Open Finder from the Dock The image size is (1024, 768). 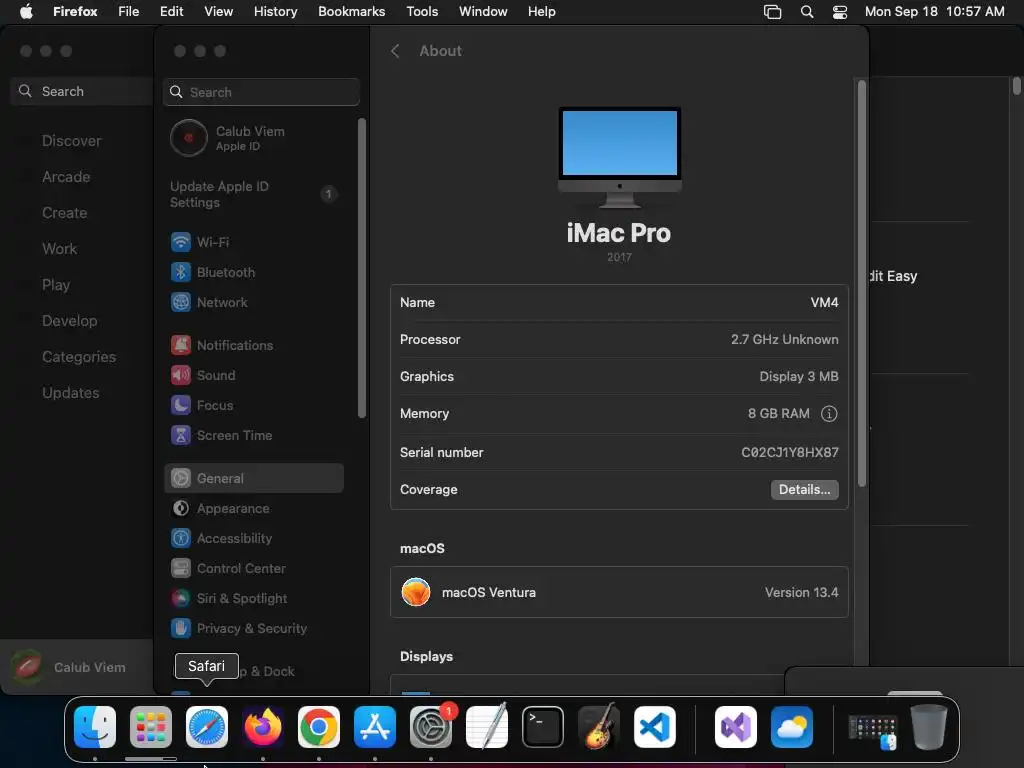click(x=95, y=727)
